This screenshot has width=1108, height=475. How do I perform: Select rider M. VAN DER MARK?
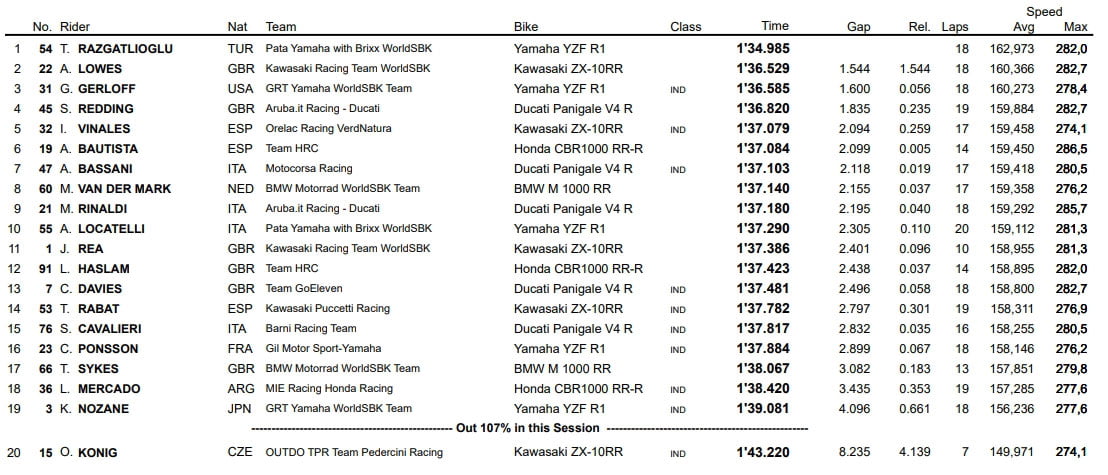point(116,188)
